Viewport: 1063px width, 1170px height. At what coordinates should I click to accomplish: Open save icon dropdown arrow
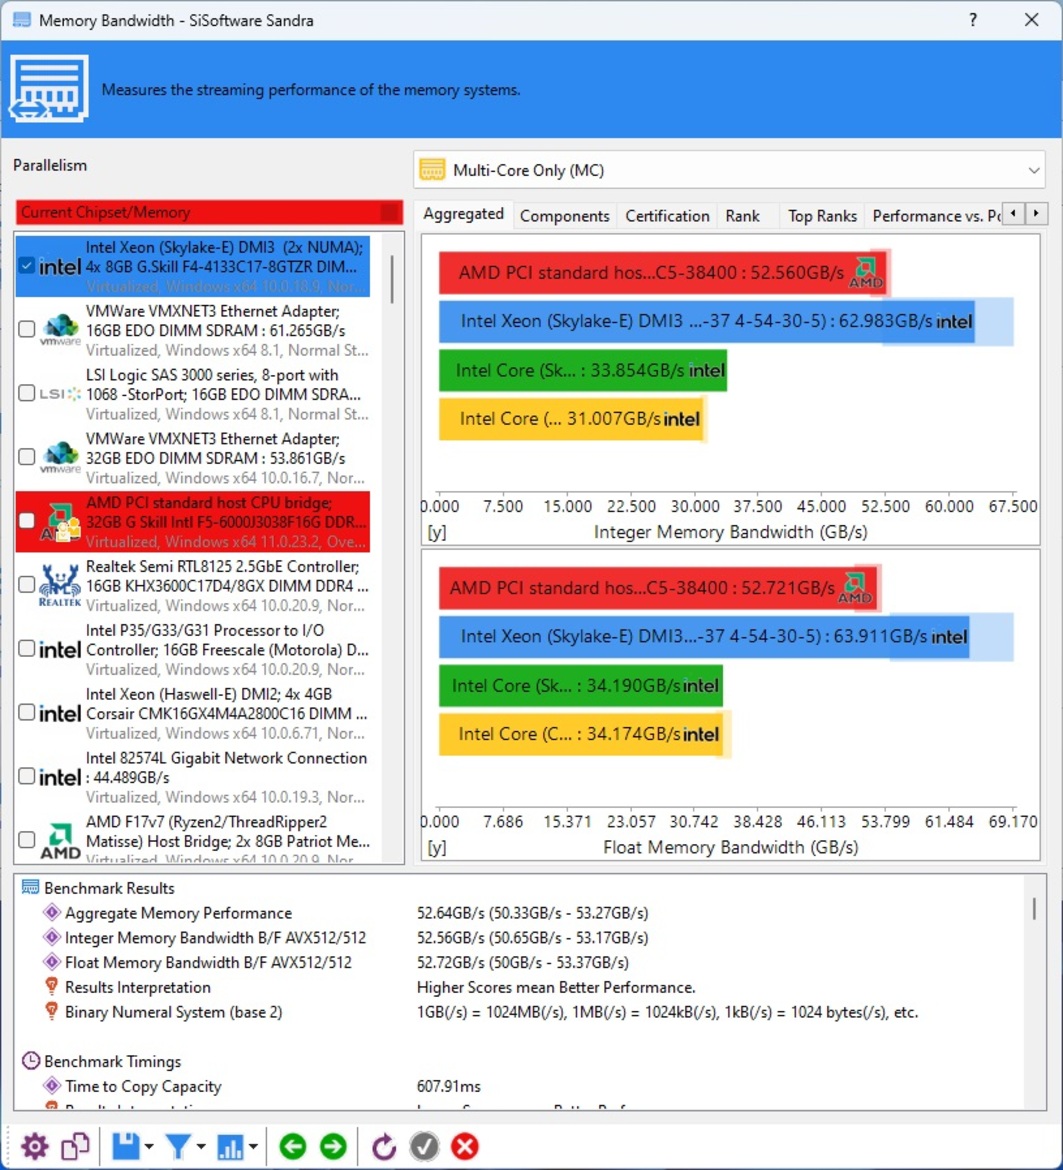pos(149,1147)
